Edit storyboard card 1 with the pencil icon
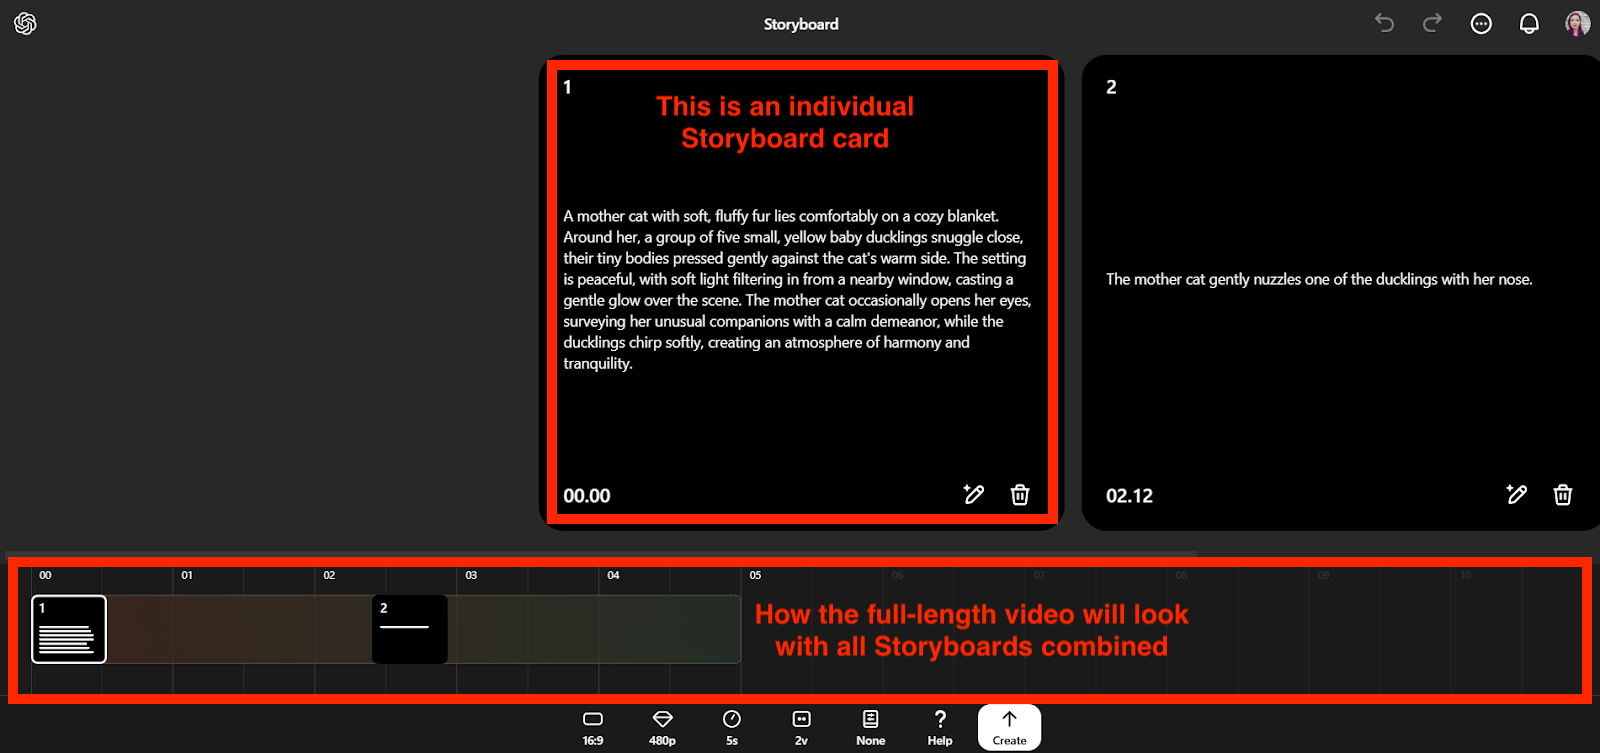The width and height of the screenshot is (1600, 753). pos(973,494)
